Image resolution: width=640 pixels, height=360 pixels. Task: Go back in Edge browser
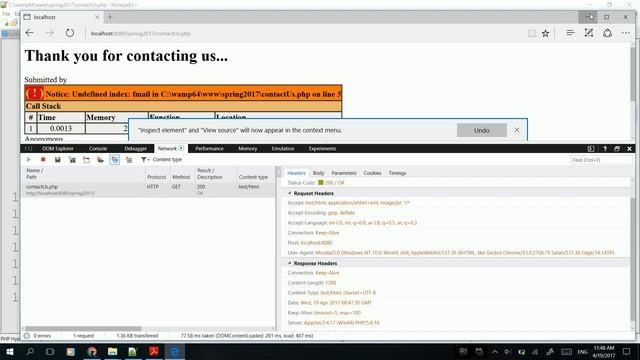[30, 33]
